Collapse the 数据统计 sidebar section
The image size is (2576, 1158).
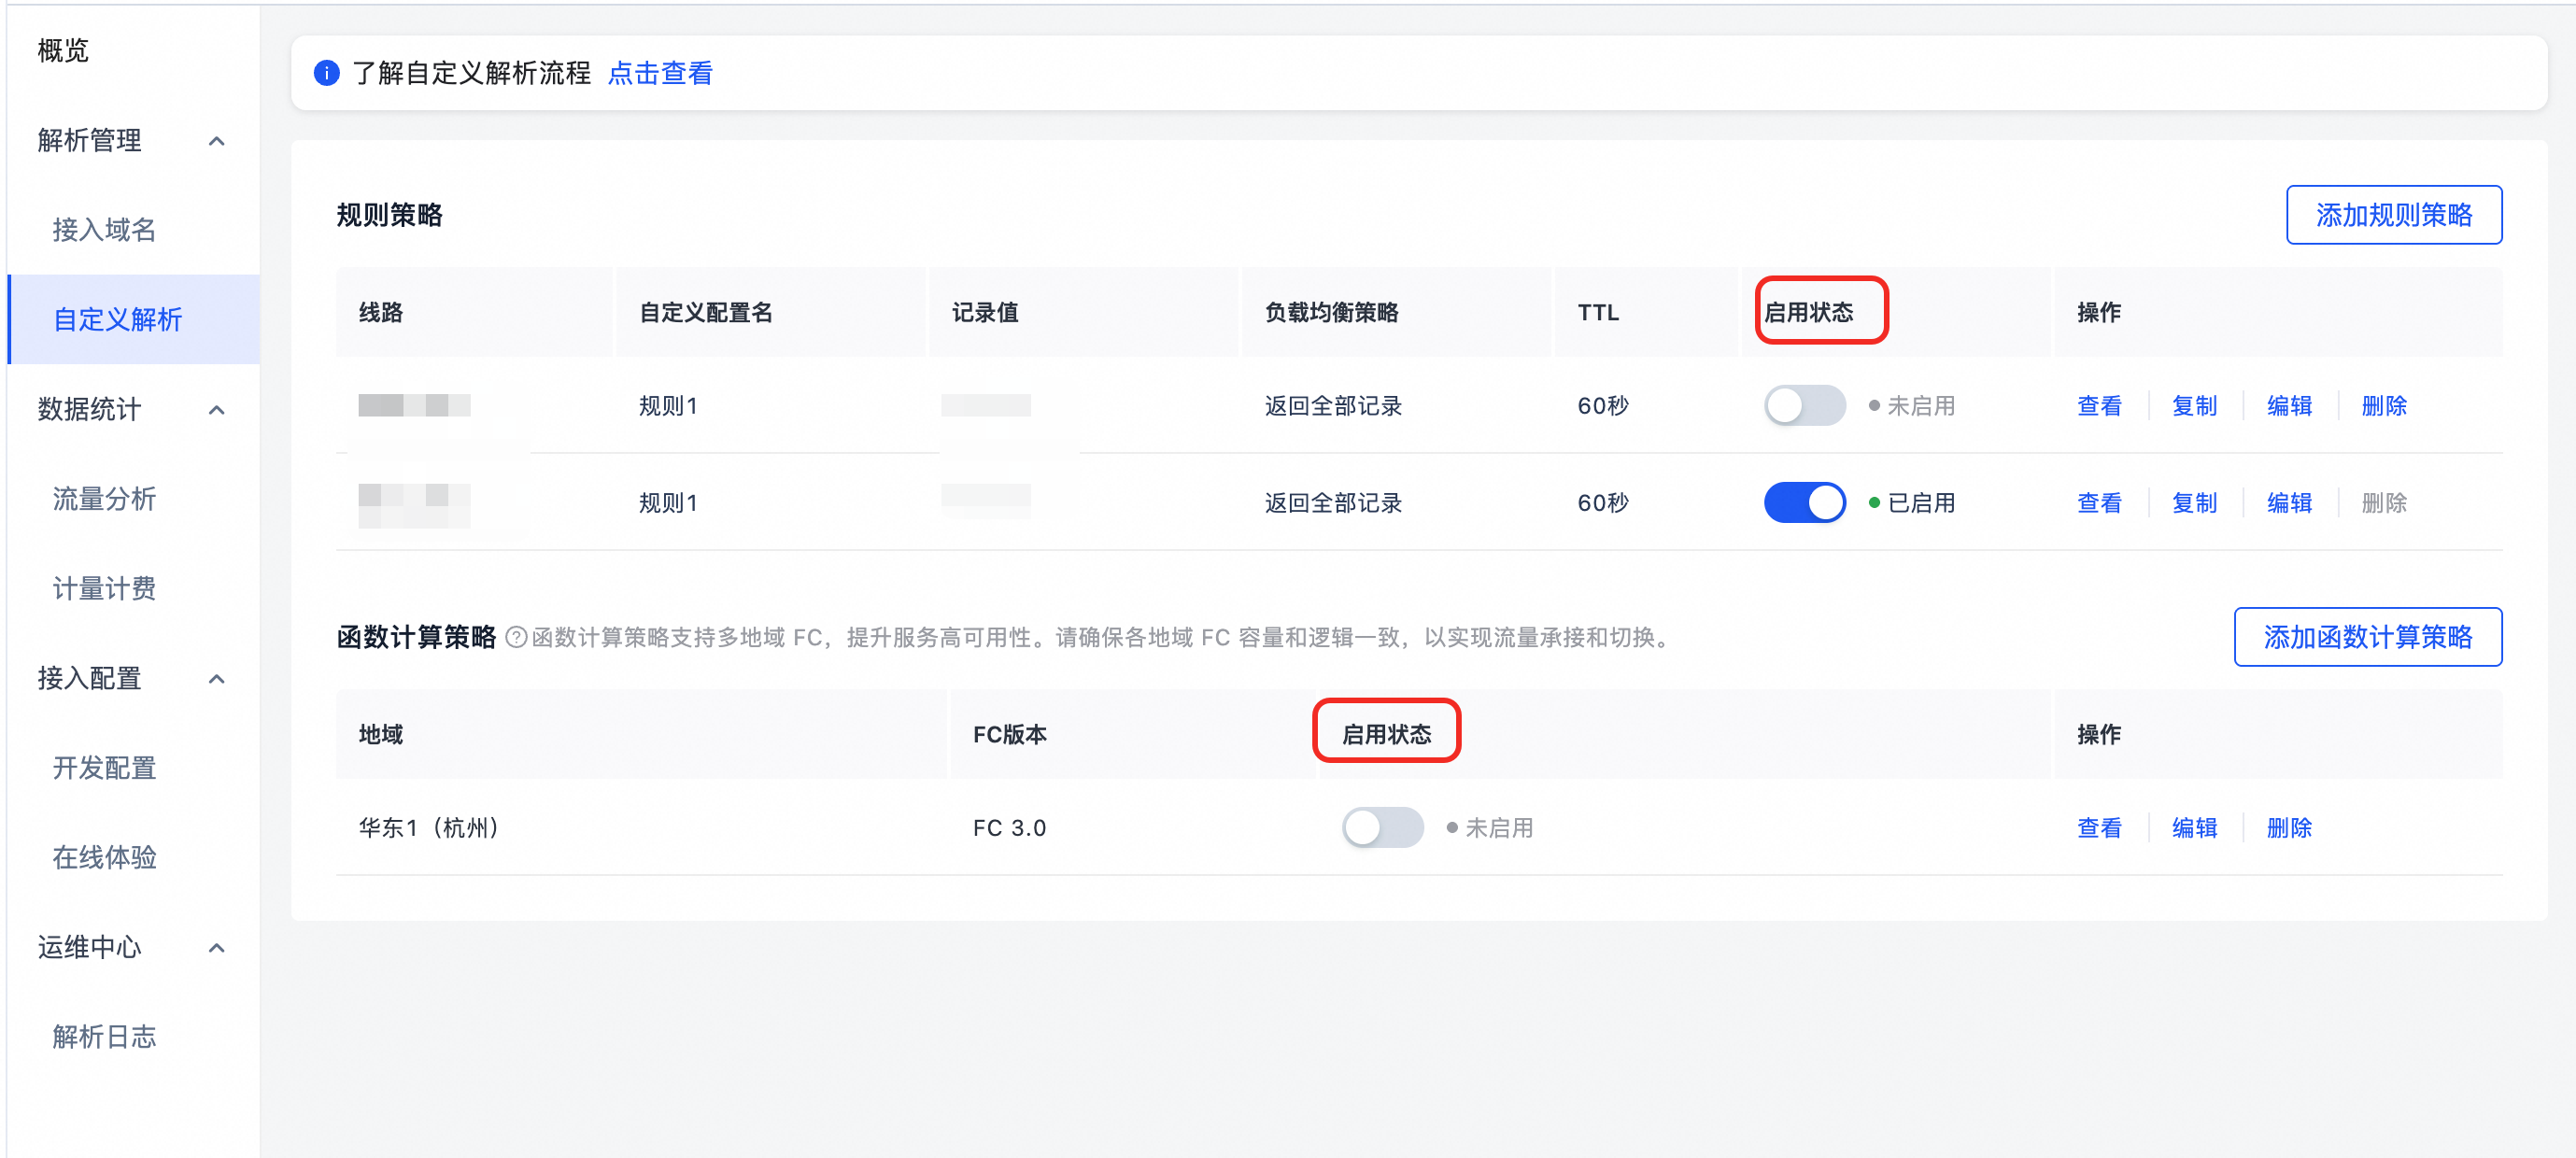click(x=216, y=410)
